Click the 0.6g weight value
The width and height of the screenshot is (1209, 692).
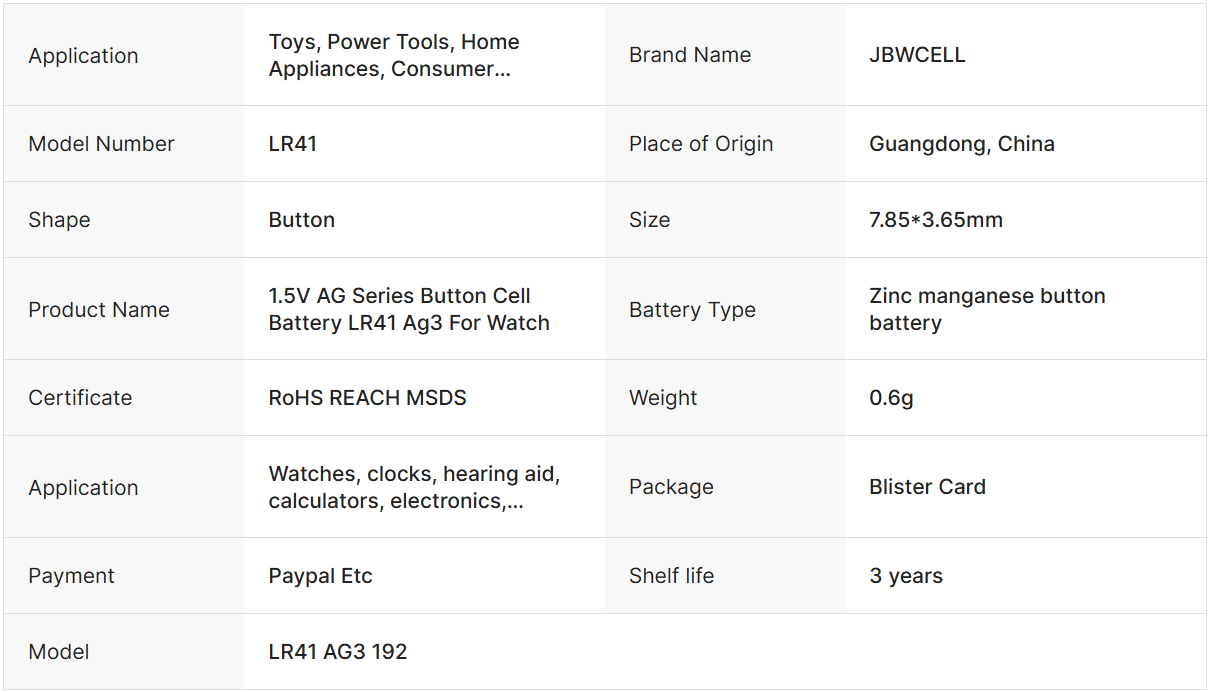coord(891,398)
